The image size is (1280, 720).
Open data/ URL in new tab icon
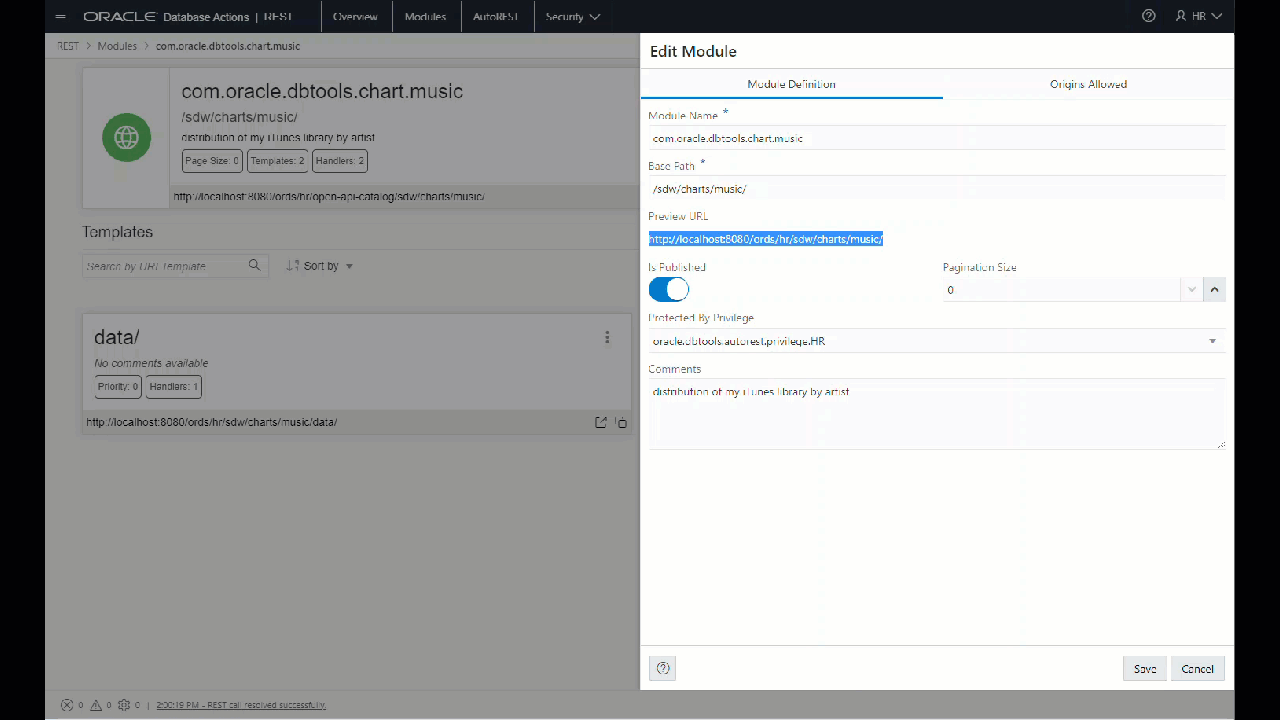pyautogui.click(x=601, y=423)
